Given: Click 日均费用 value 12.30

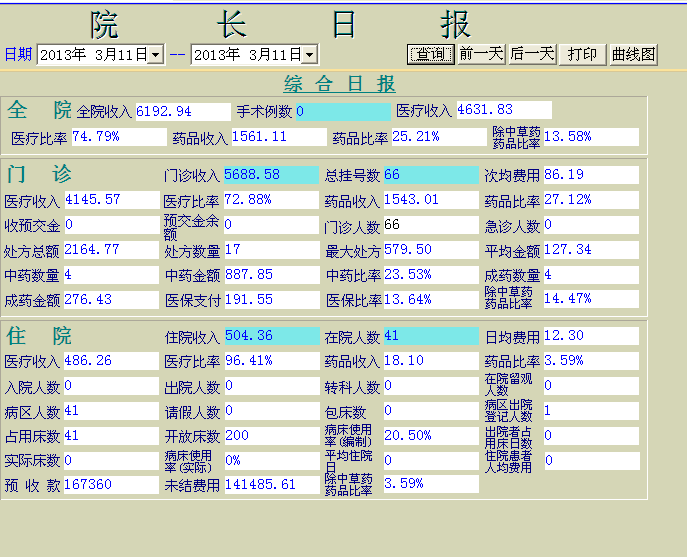Looking at the screenshot, I should click(x=591, y=336).
